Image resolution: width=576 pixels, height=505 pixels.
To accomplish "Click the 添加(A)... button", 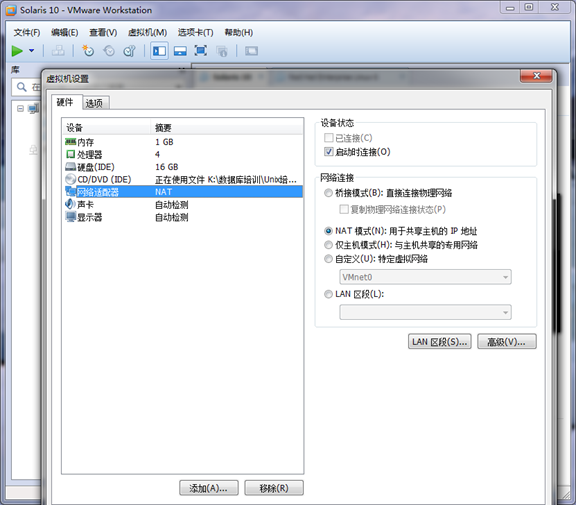I will (x=209, y=488).
